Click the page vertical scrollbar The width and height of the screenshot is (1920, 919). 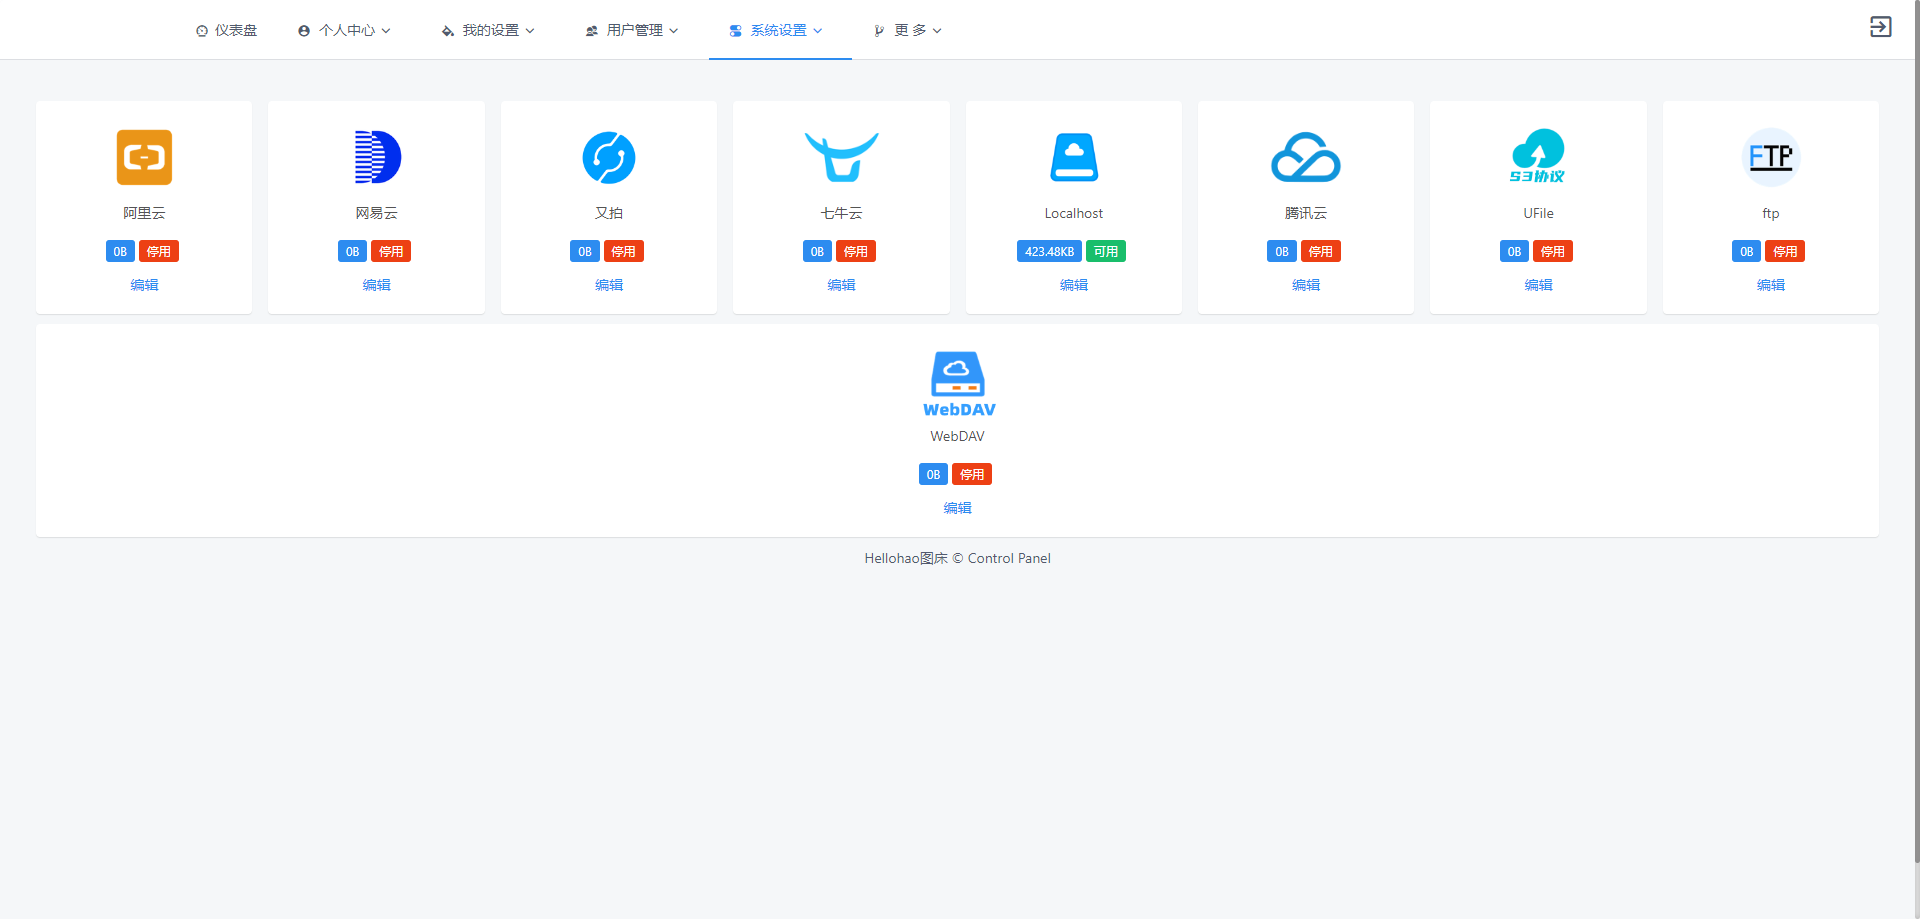(x=1916, y=430)
